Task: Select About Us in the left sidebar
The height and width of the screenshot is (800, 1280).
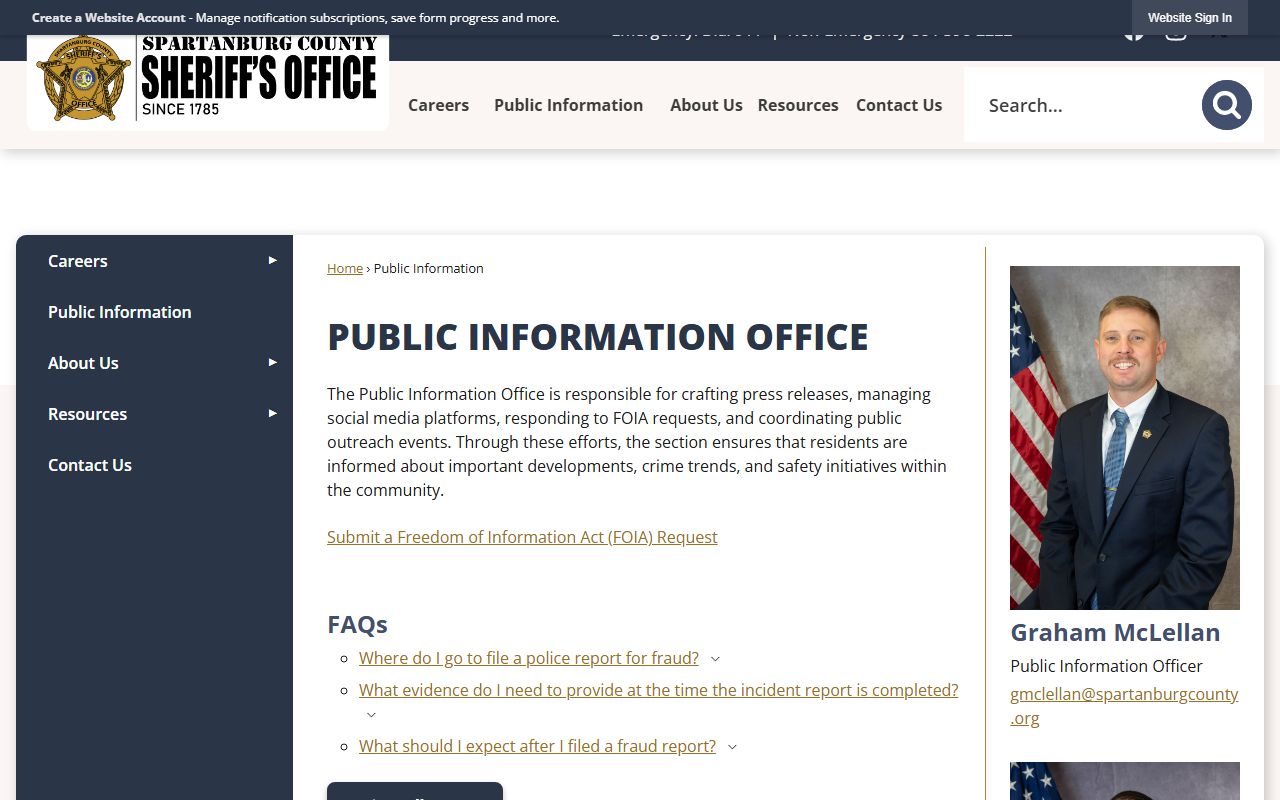Action: [83, 363]
